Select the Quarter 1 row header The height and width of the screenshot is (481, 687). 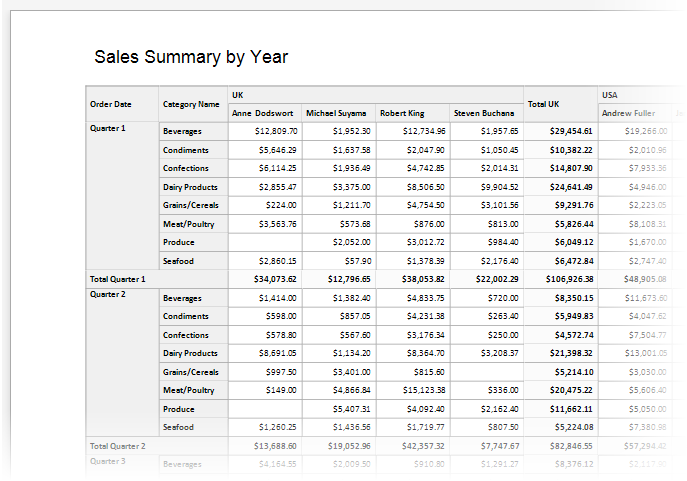click(108, 129)
